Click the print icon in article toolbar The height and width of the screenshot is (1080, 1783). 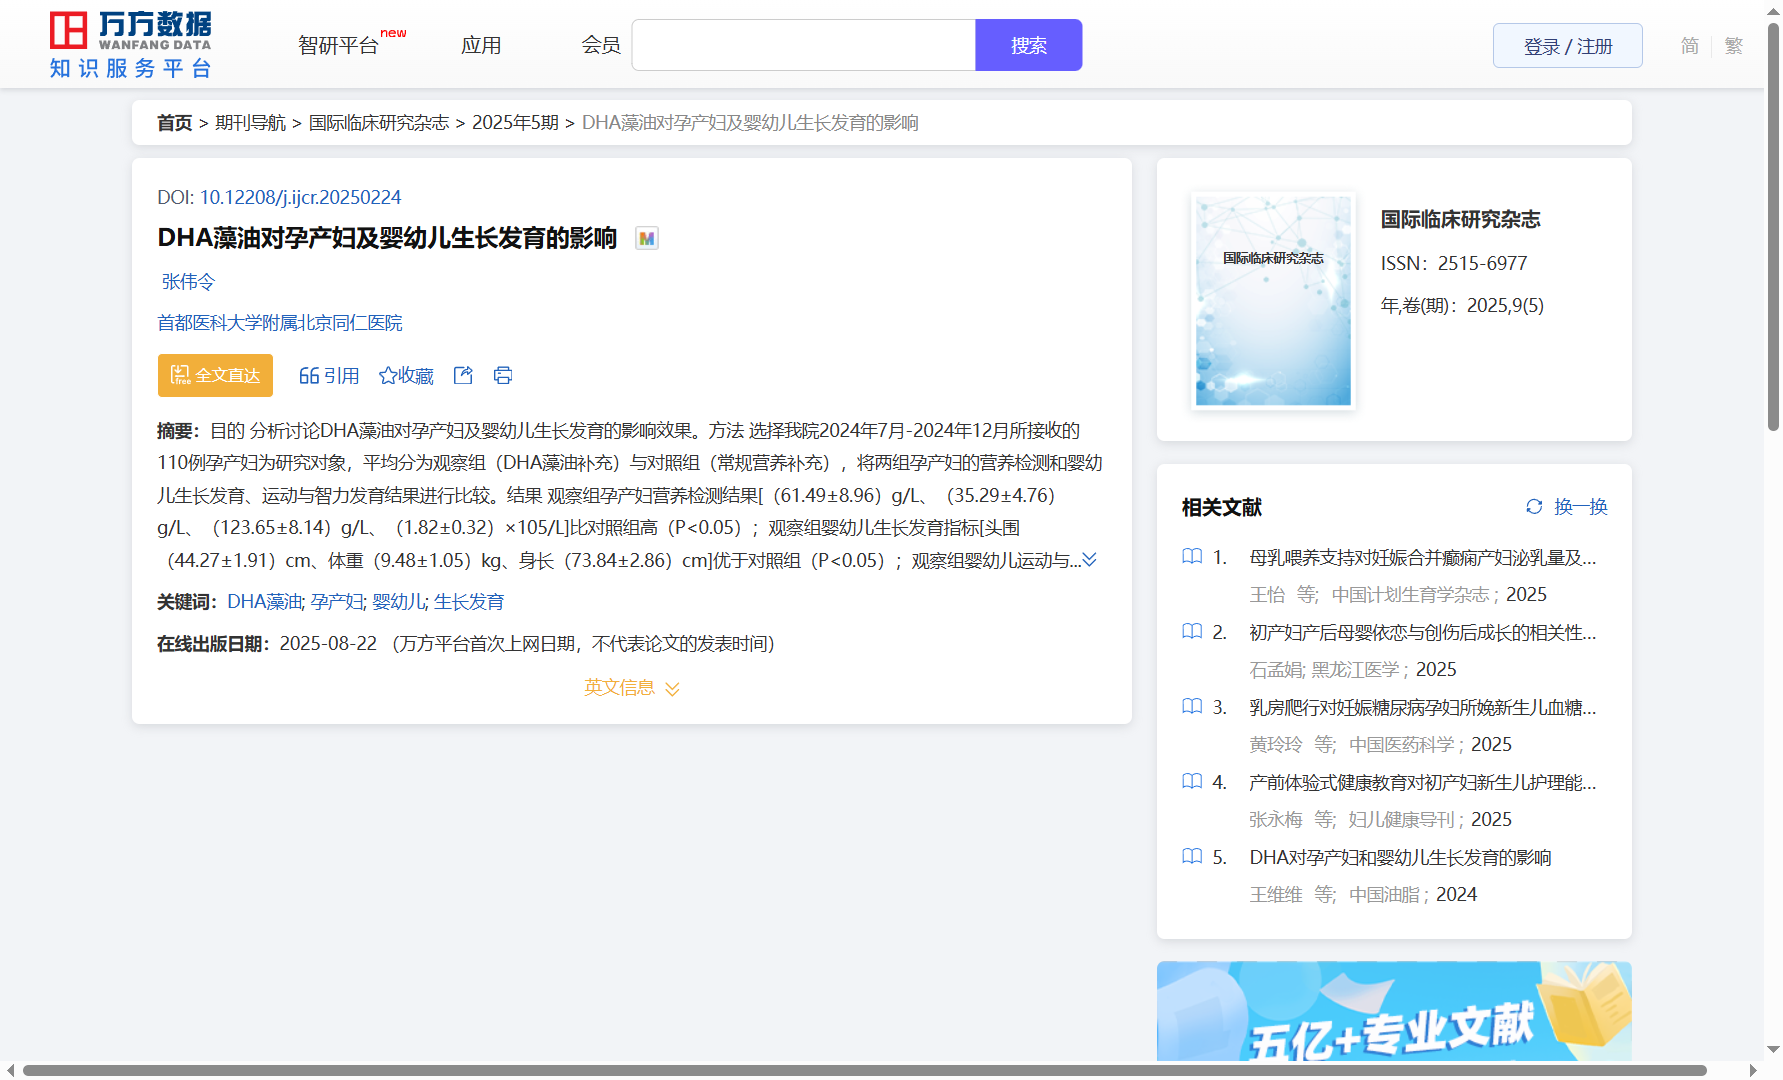pyautogui.click(x=503, y=375)
